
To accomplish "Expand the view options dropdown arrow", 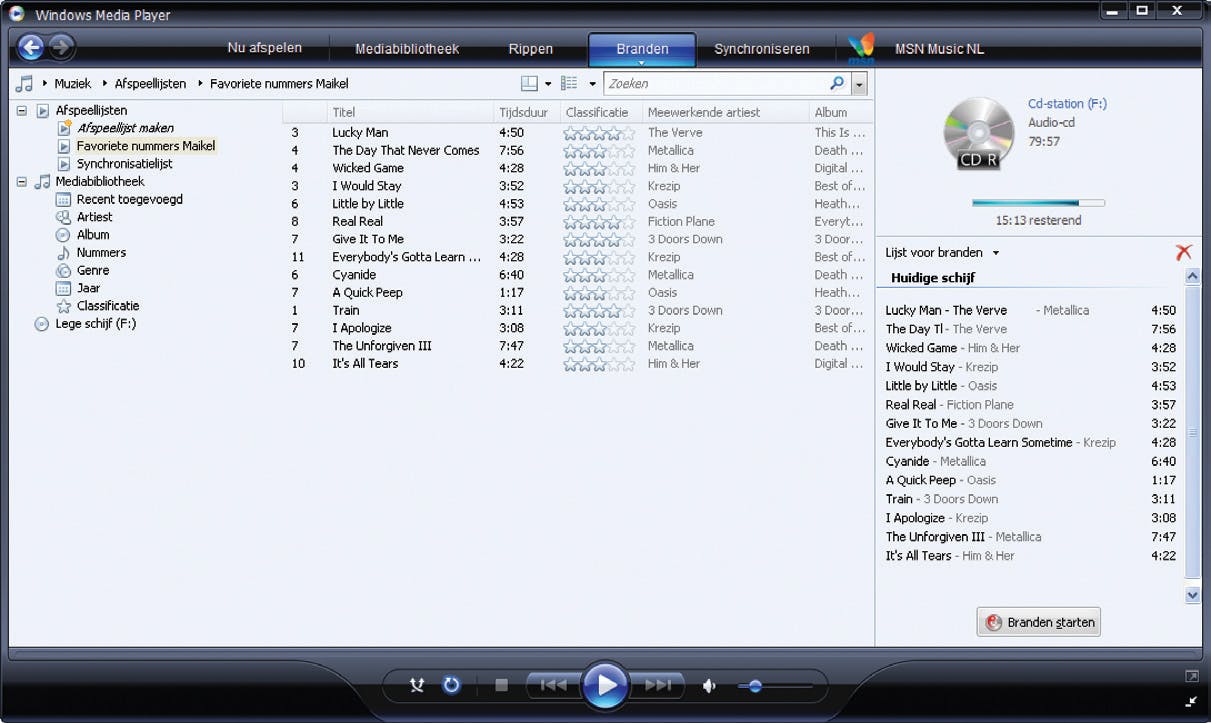I will tap(592, 84).
